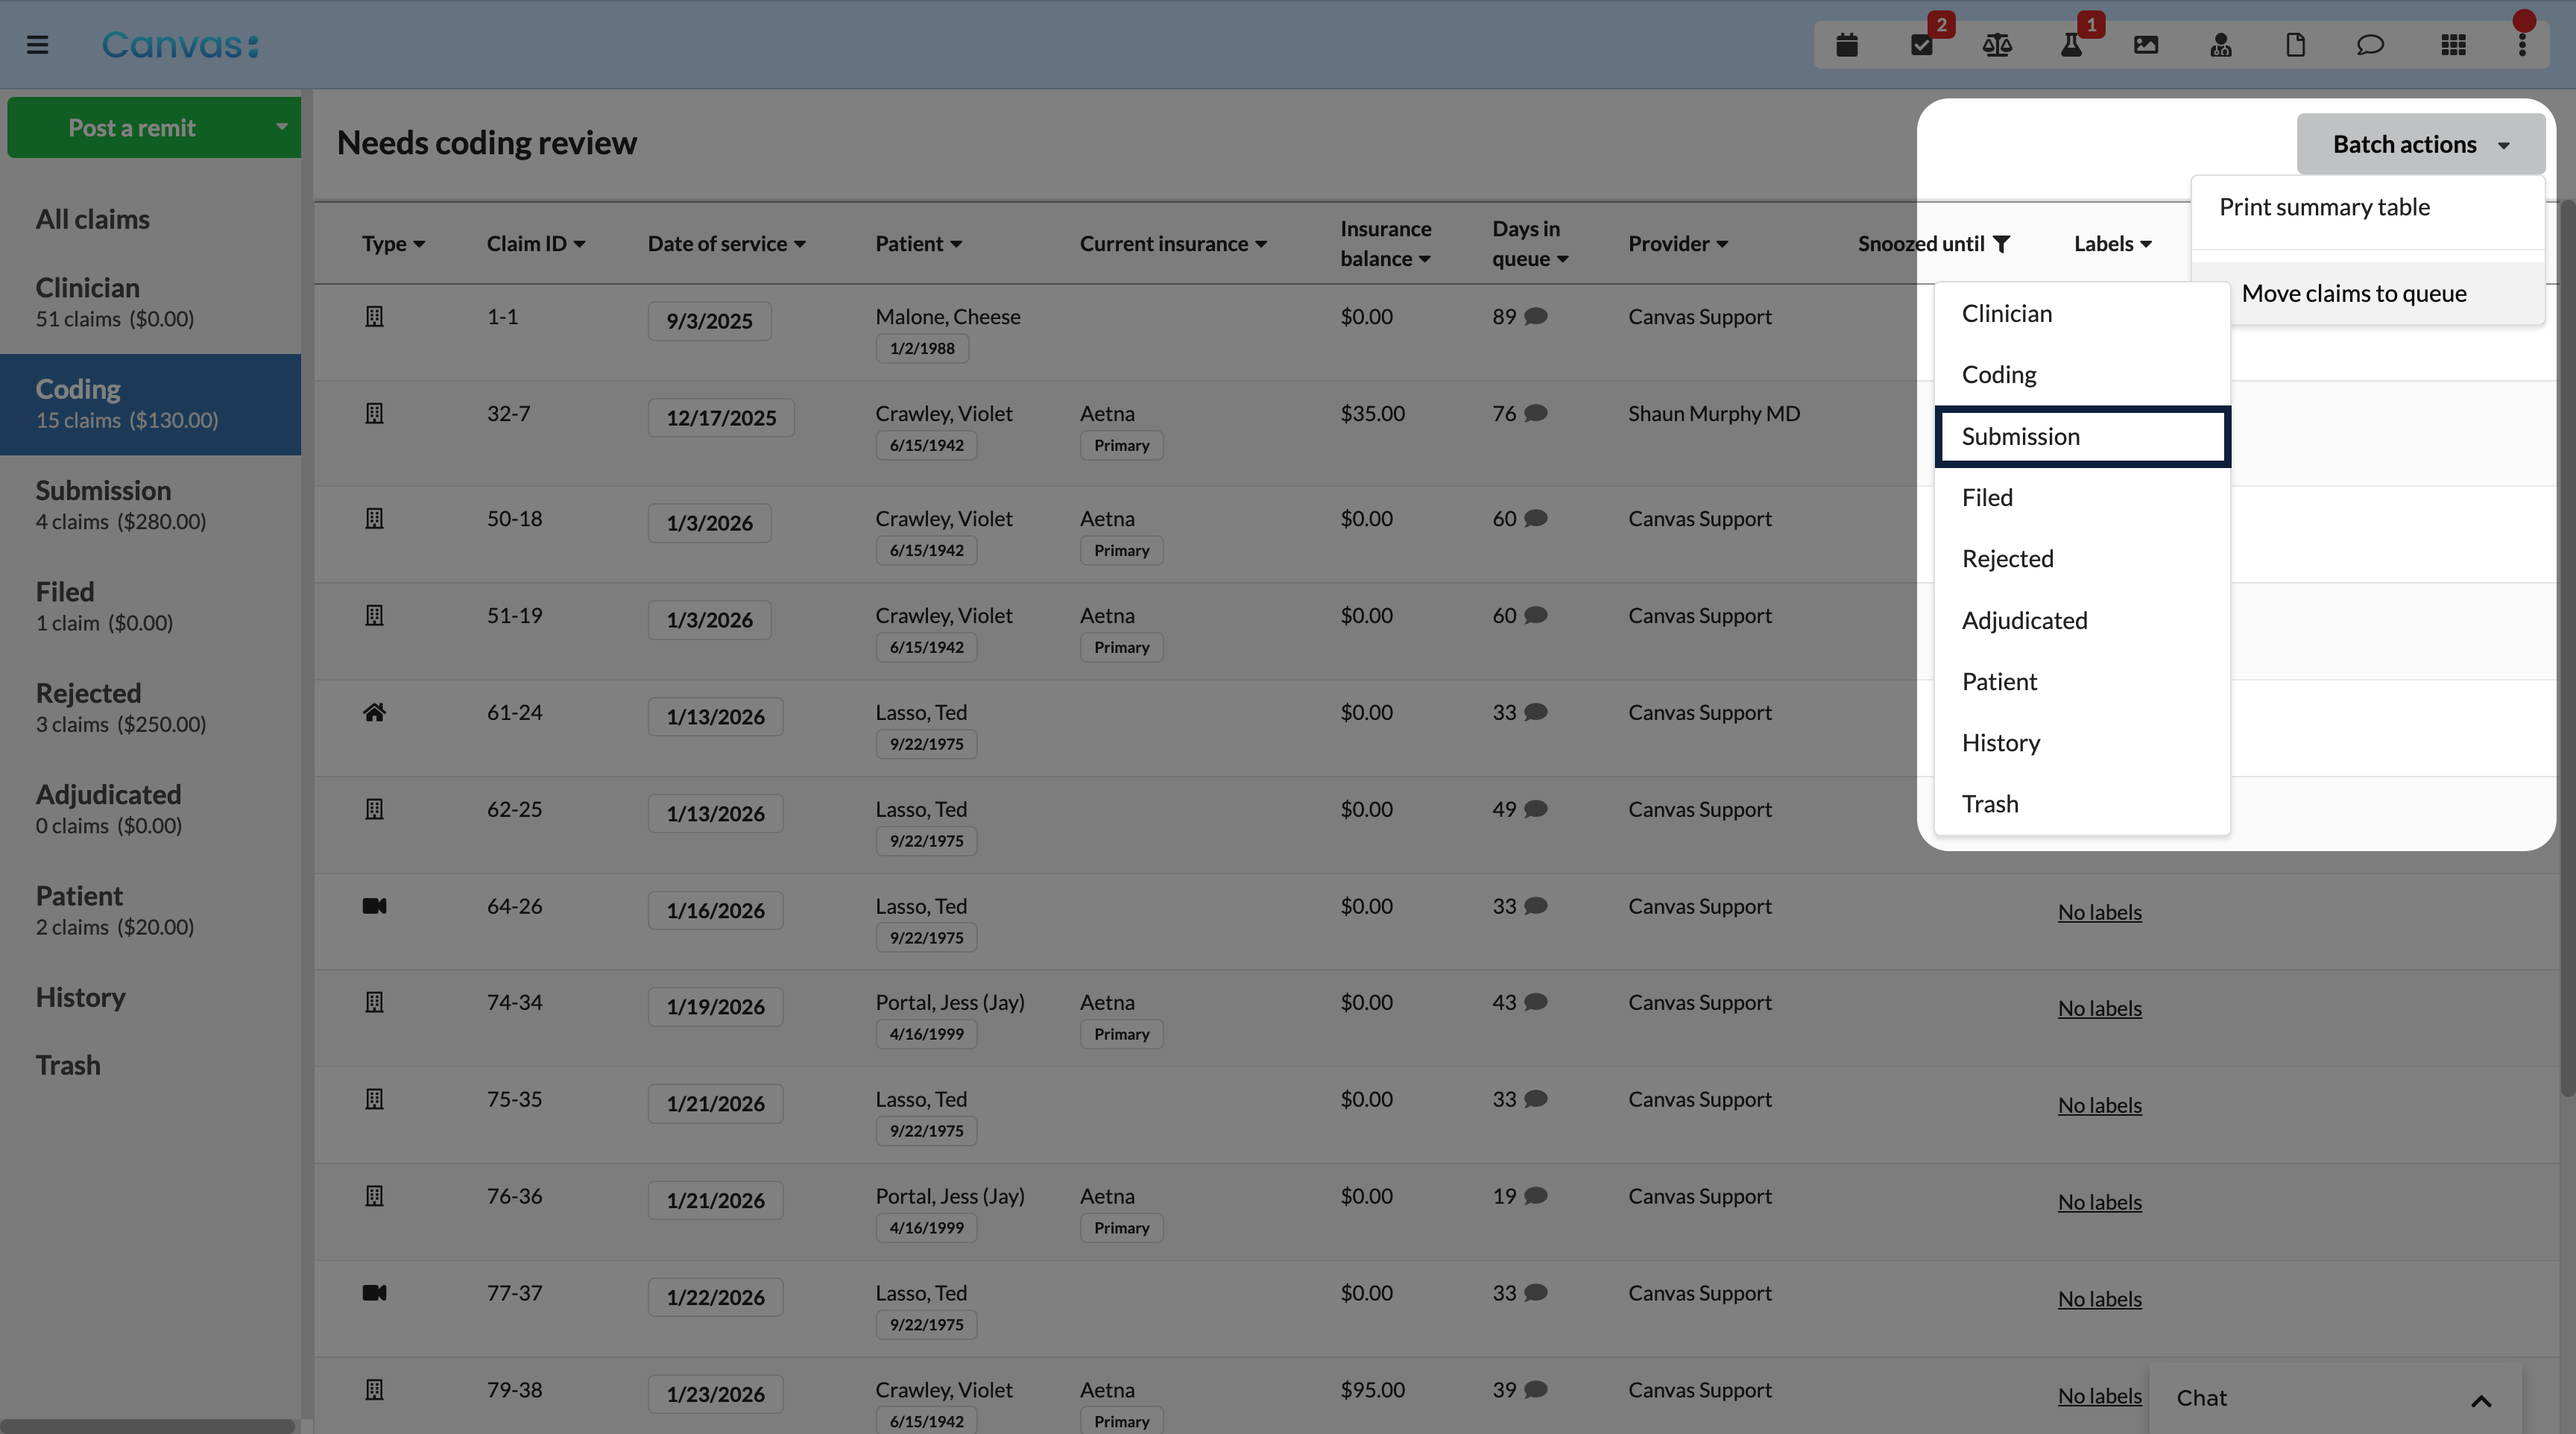
Task: Open the calendar icon in header
Action: pos(1847,45)
